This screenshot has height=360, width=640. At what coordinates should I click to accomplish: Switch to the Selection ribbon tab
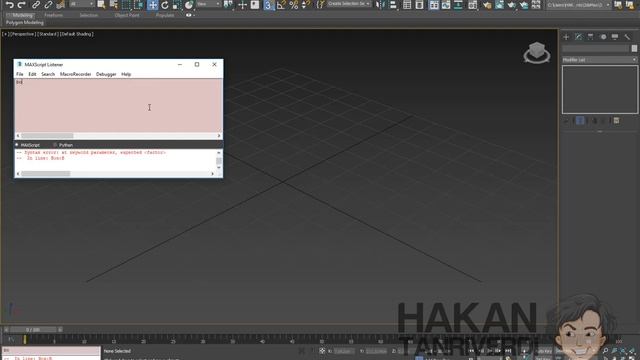tap(89, 15)
